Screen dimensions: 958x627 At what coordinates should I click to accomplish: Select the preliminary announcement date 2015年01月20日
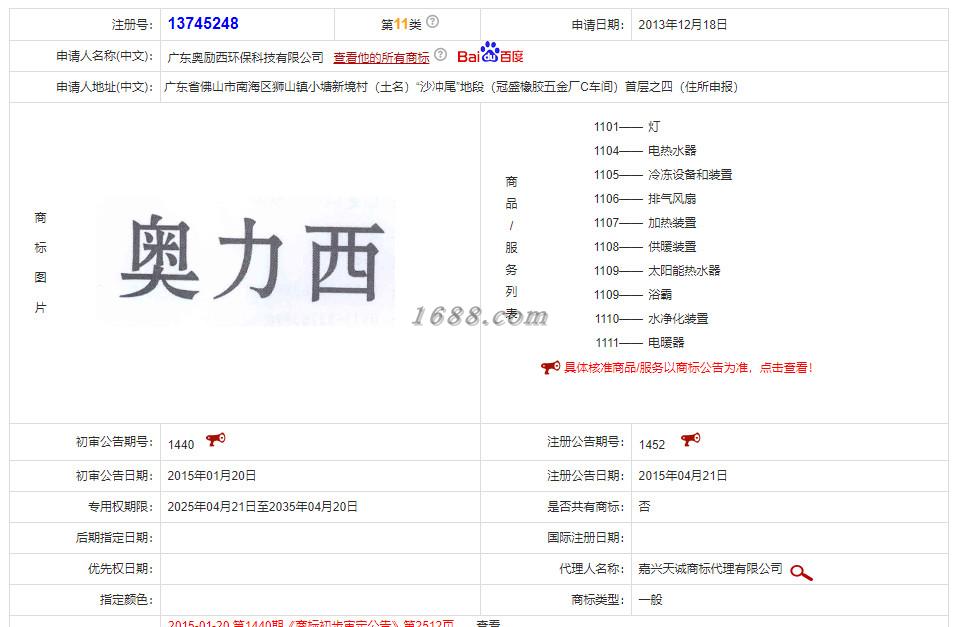coord(211,475)
